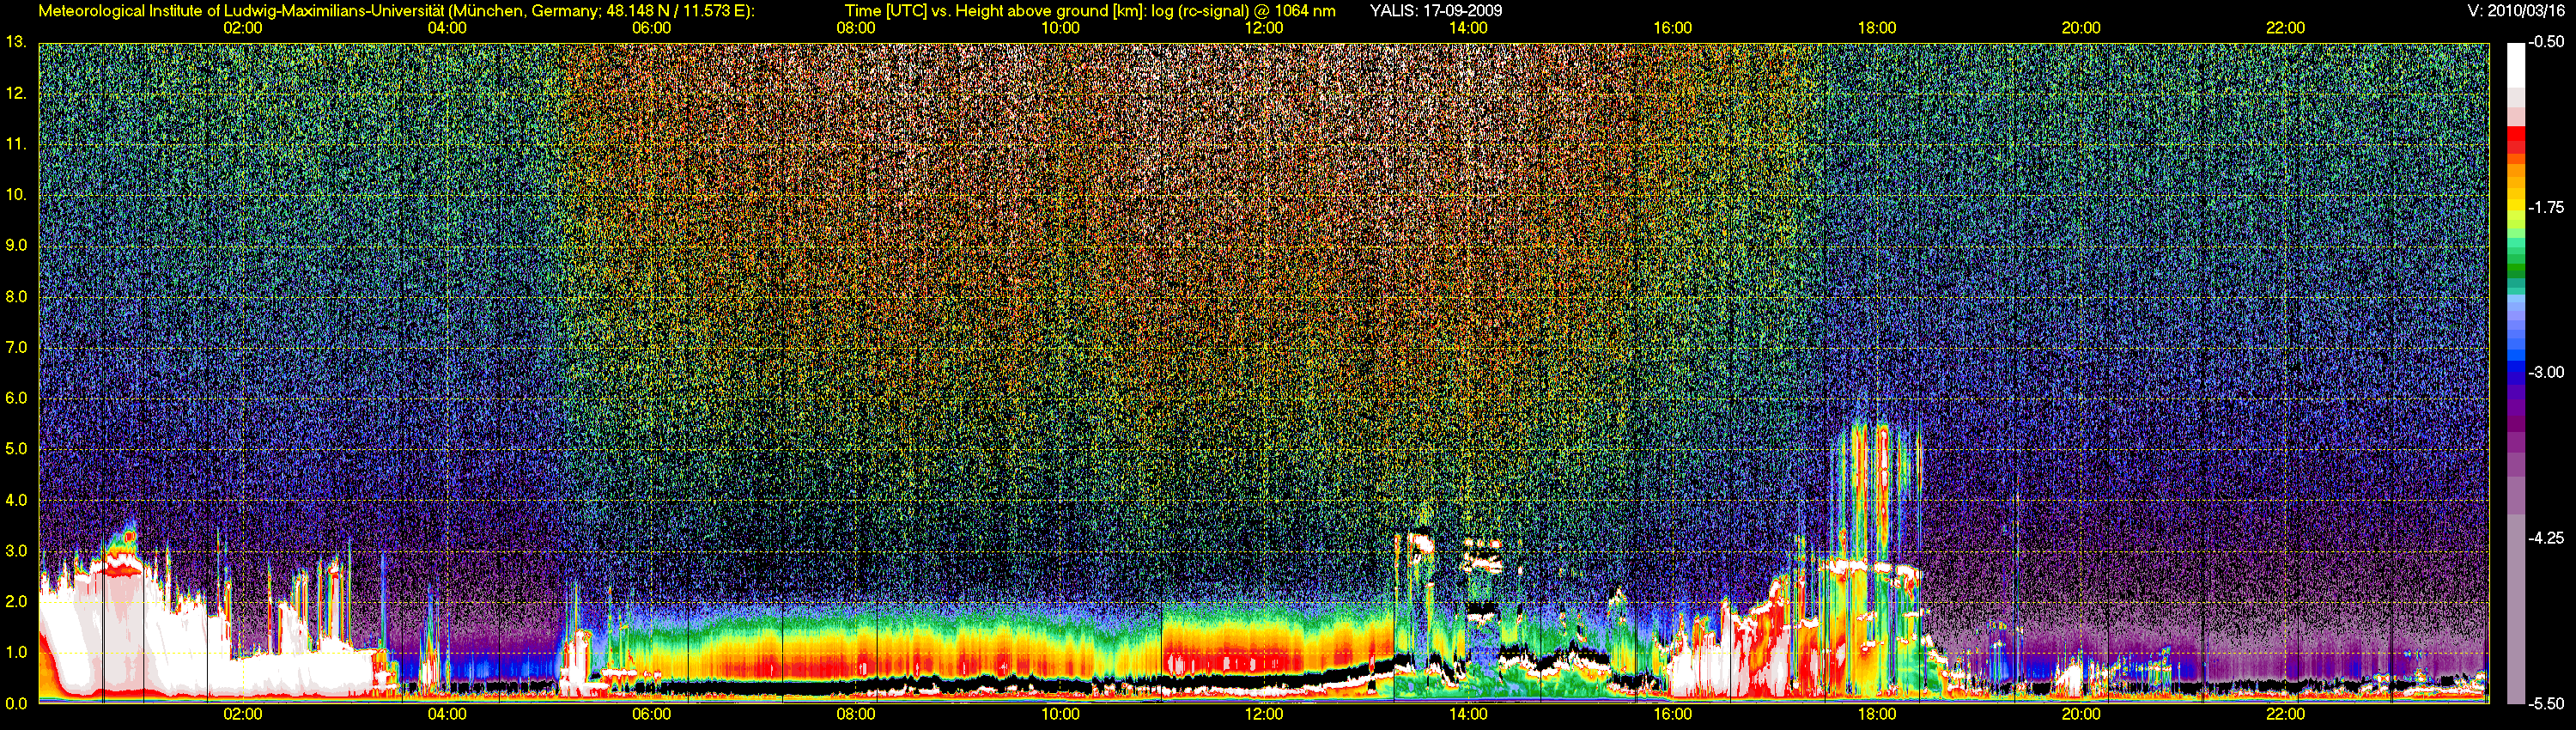Click the 'YALIS: 17-09-2009' label
Screen dimensions: 2576x730
point(1436,11)
